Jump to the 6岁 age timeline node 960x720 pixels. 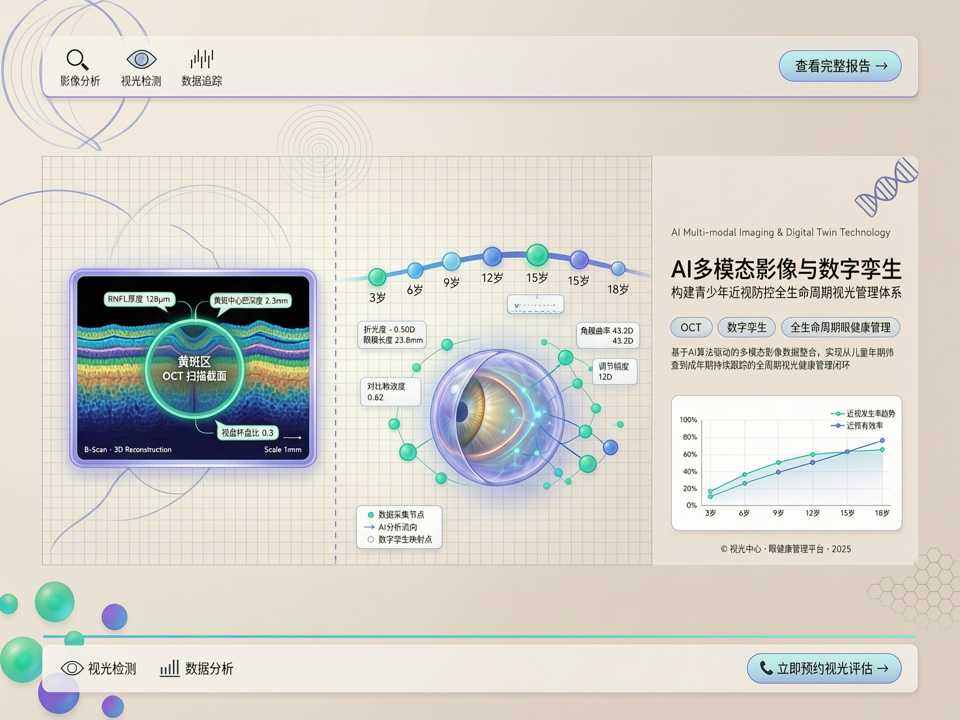pos(415,270)
